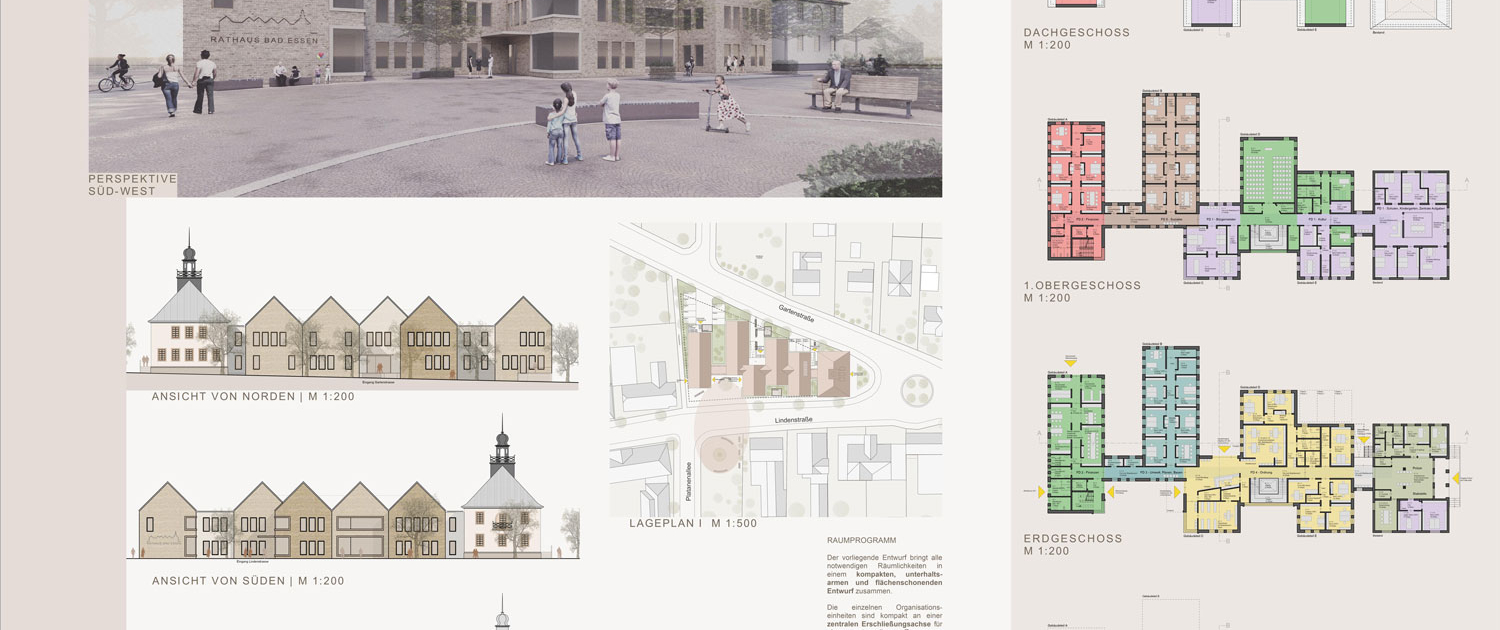The width and height of the screenshot is (1500, 630).
Task: Click the LAGEPLAN M 1:500 title
Action: [x=692, y=524]
